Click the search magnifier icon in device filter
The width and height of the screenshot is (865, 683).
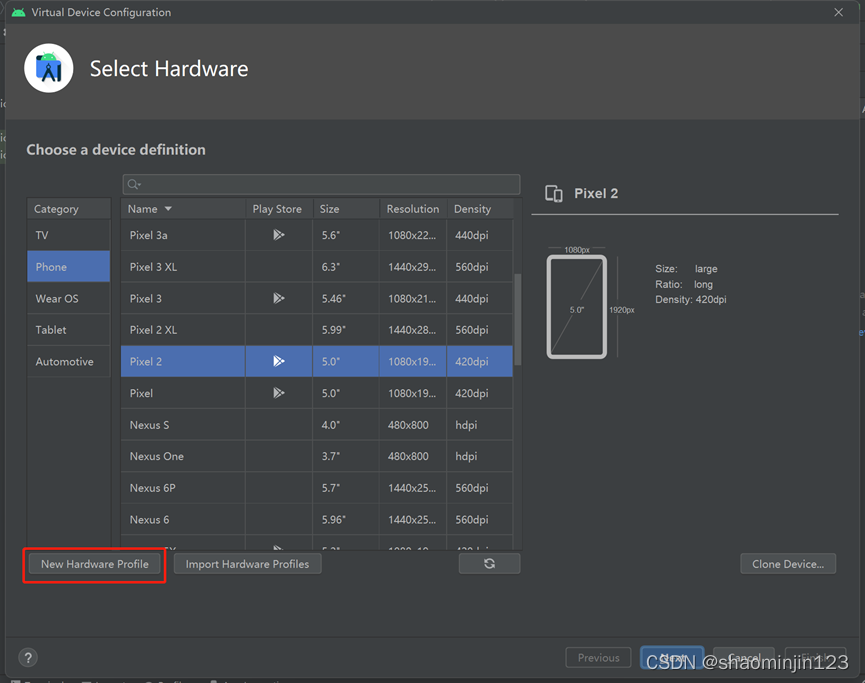tap(133, 184)
